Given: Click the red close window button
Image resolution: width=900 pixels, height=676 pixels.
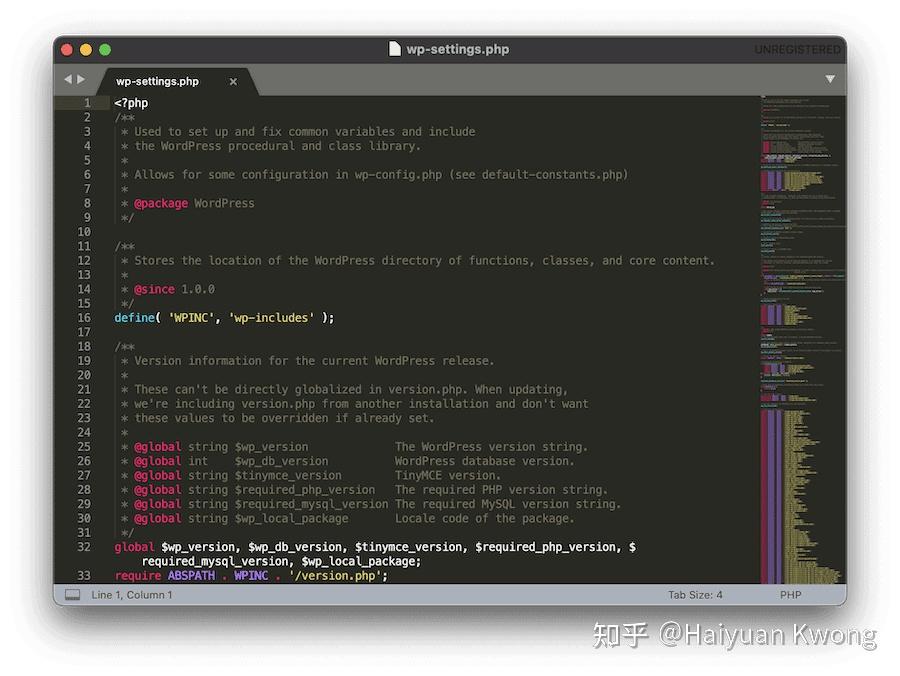Looking at the screenshot, I should [x=67, y=50].
